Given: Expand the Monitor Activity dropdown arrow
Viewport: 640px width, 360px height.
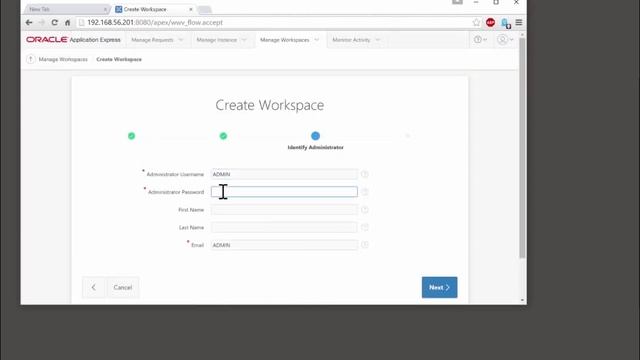Looking at the screenshot, I should pyautogui.click(x=378, y=40).
